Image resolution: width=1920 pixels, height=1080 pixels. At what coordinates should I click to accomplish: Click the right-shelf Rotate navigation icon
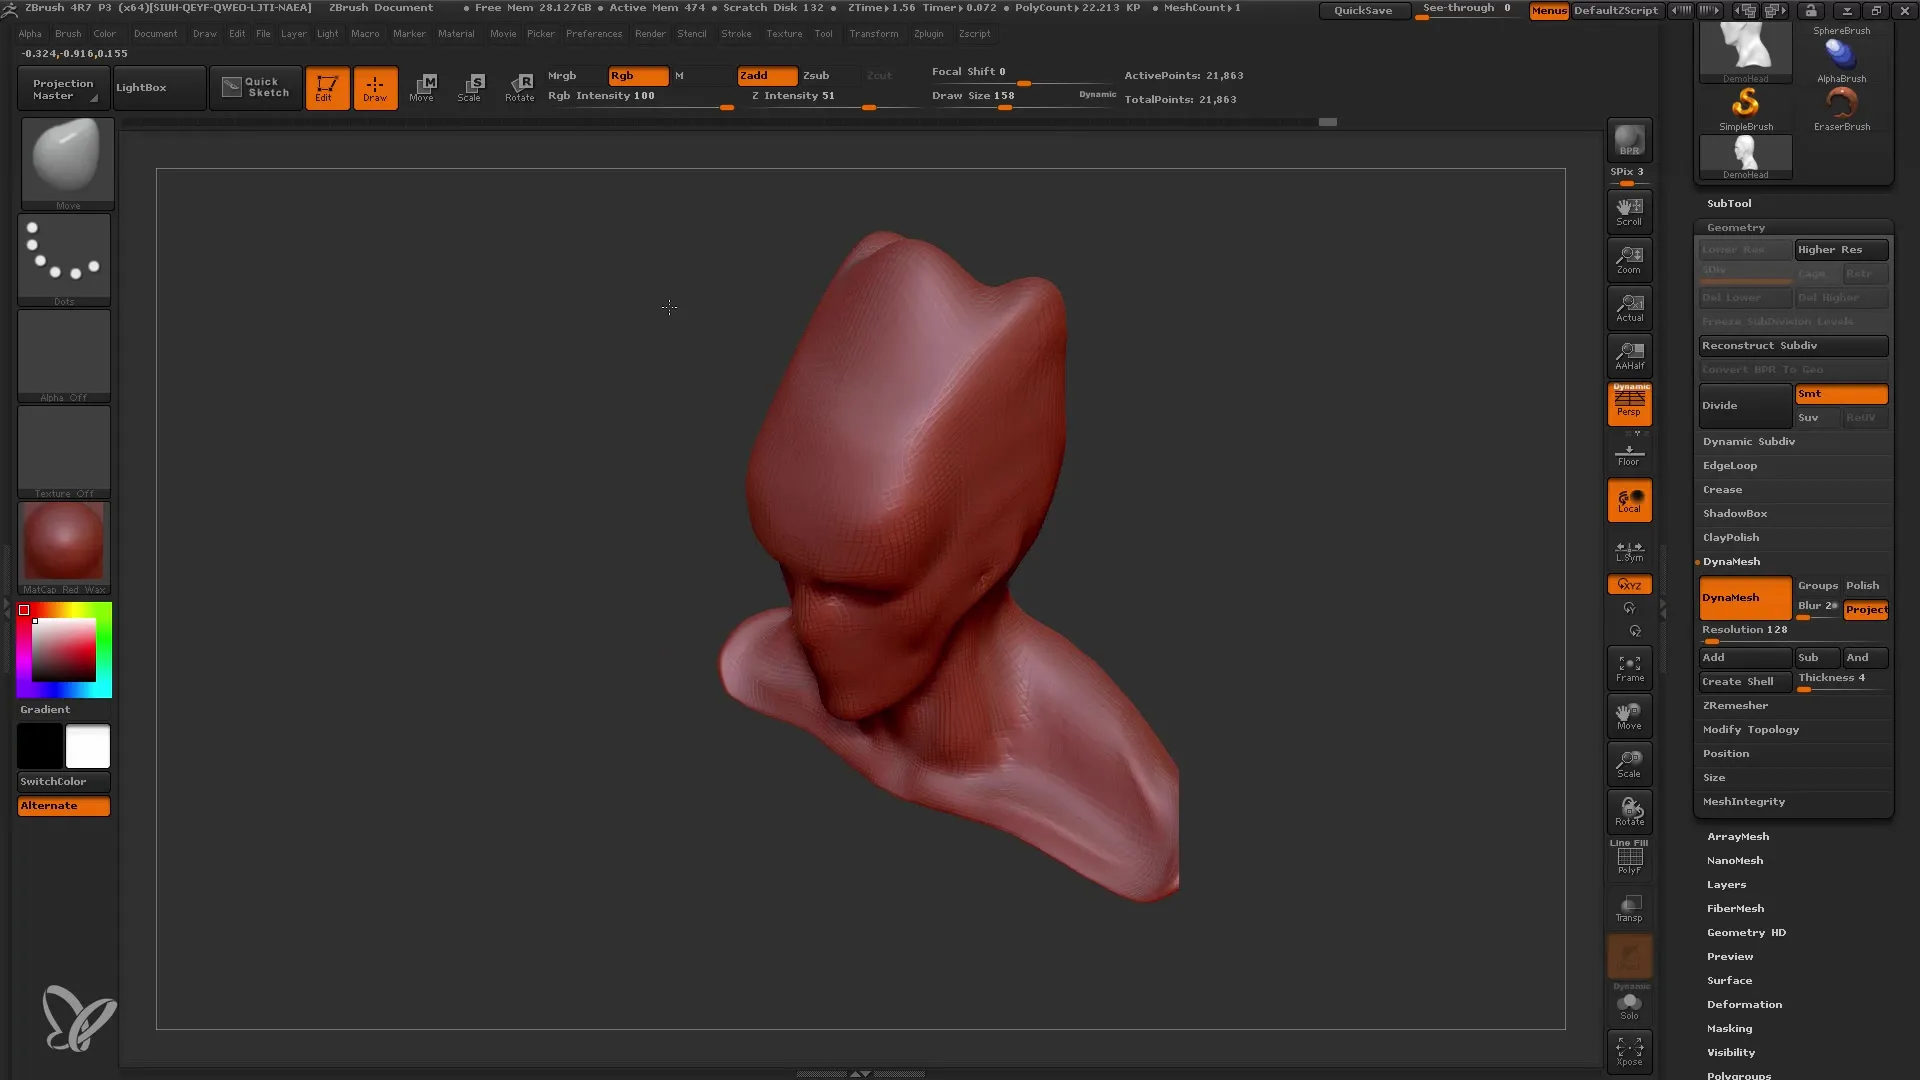coord(1629,812)
